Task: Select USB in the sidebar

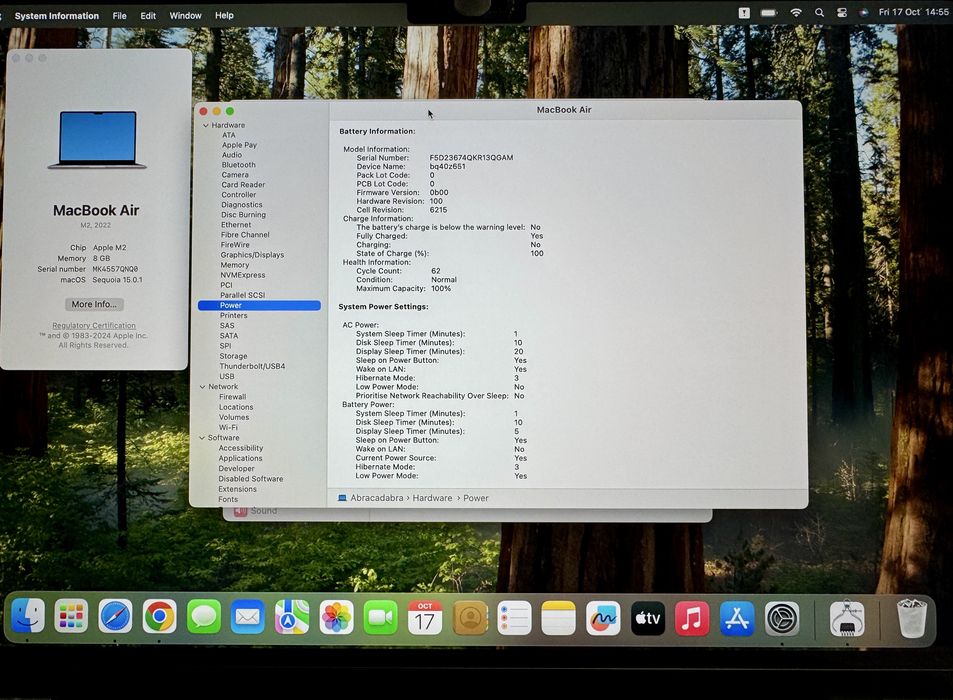Action: coord(227,376)
